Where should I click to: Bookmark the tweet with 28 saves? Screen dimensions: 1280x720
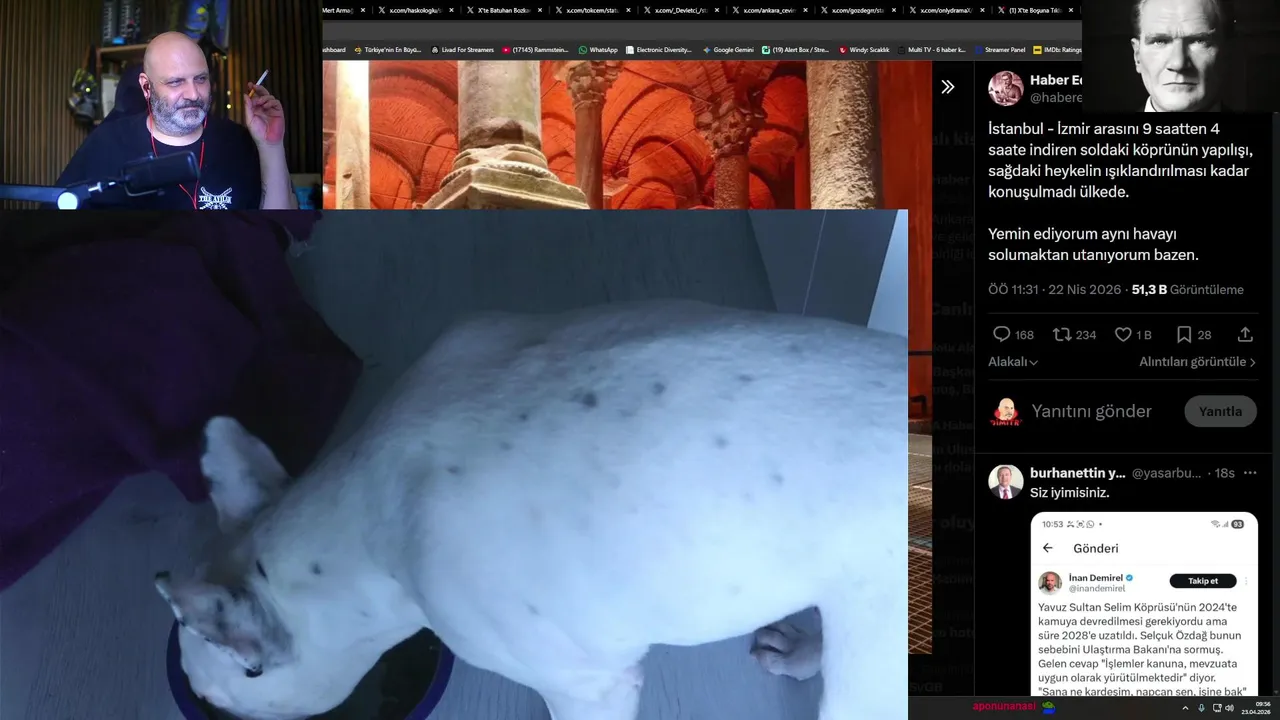click(x=1184, y=334)
